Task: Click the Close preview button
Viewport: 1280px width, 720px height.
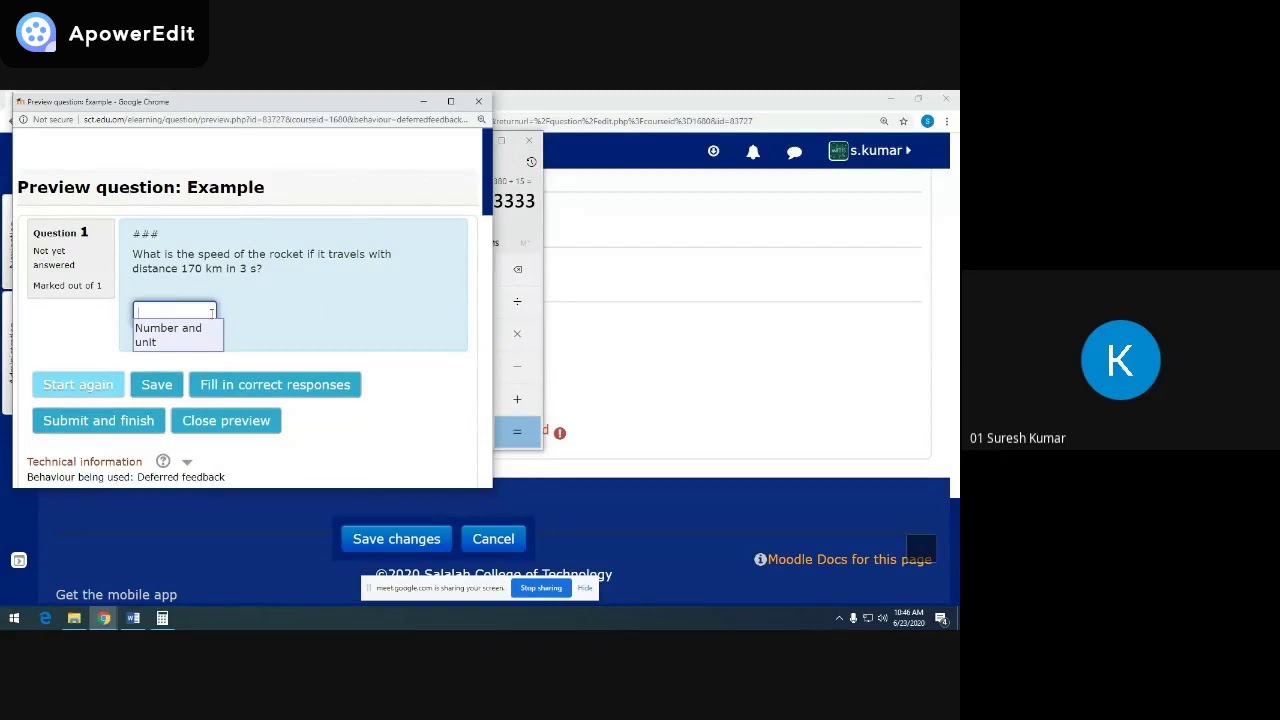Action: (226, 421)
